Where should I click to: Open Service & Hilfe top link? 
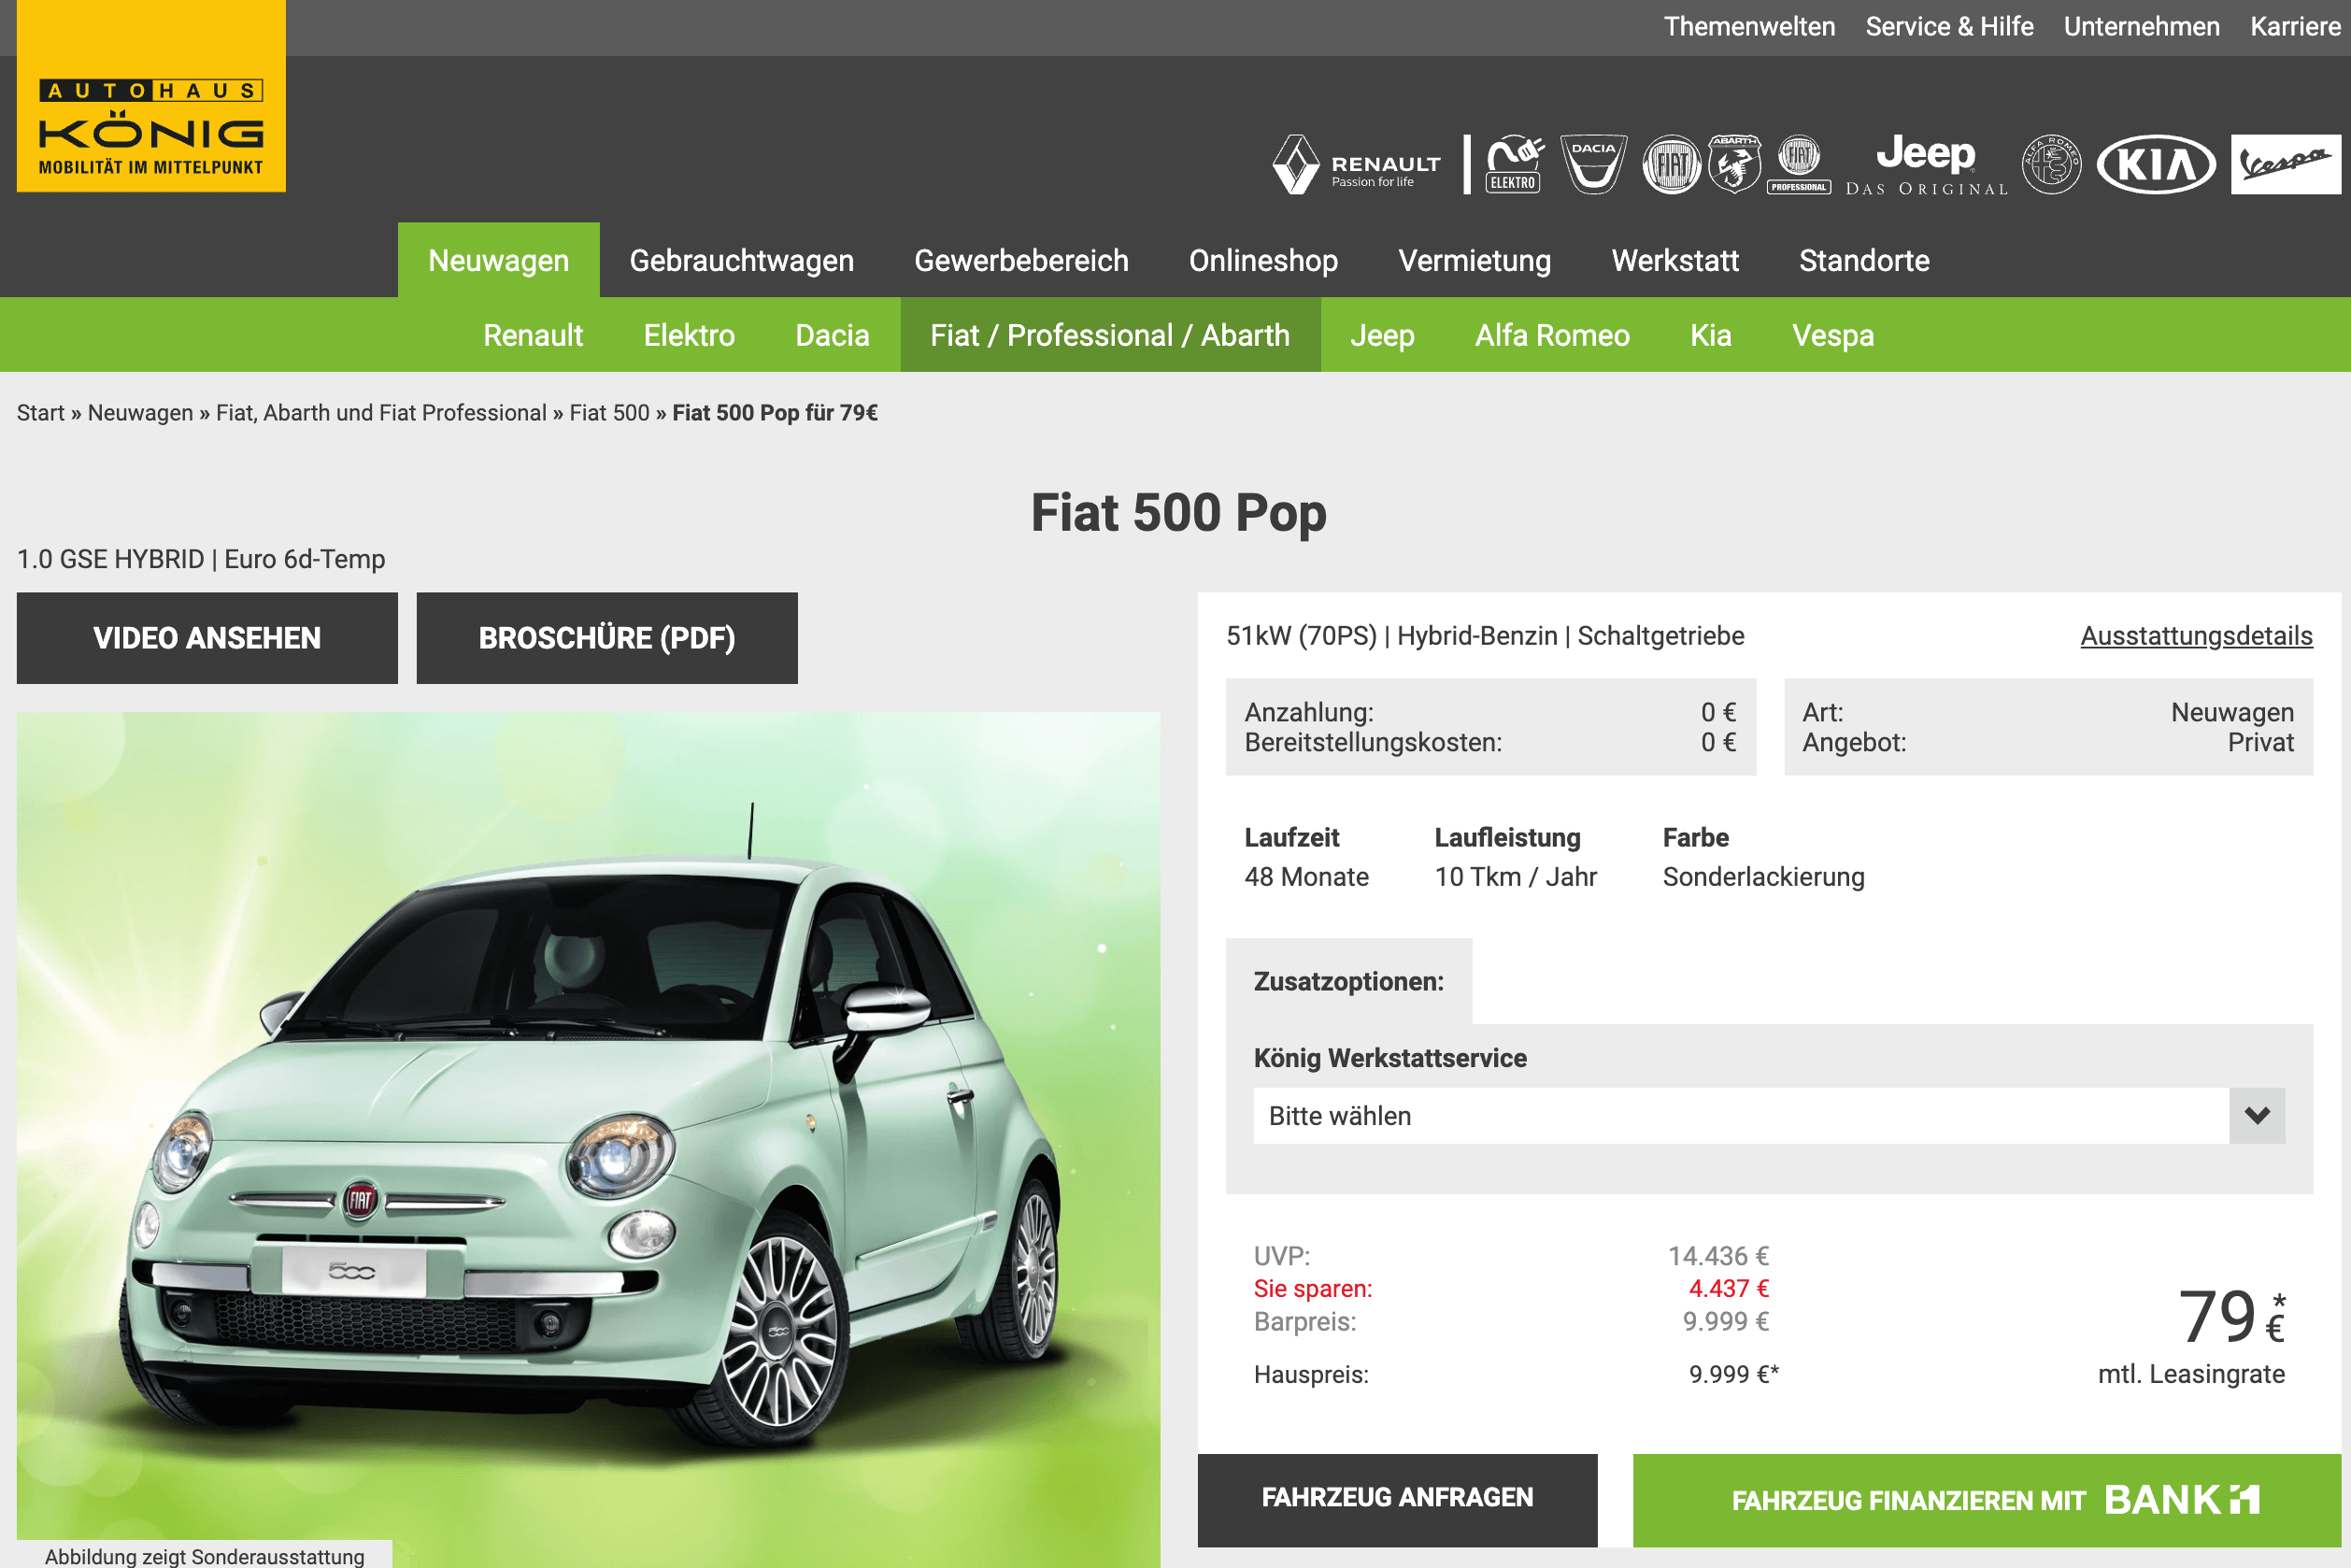1949,27
